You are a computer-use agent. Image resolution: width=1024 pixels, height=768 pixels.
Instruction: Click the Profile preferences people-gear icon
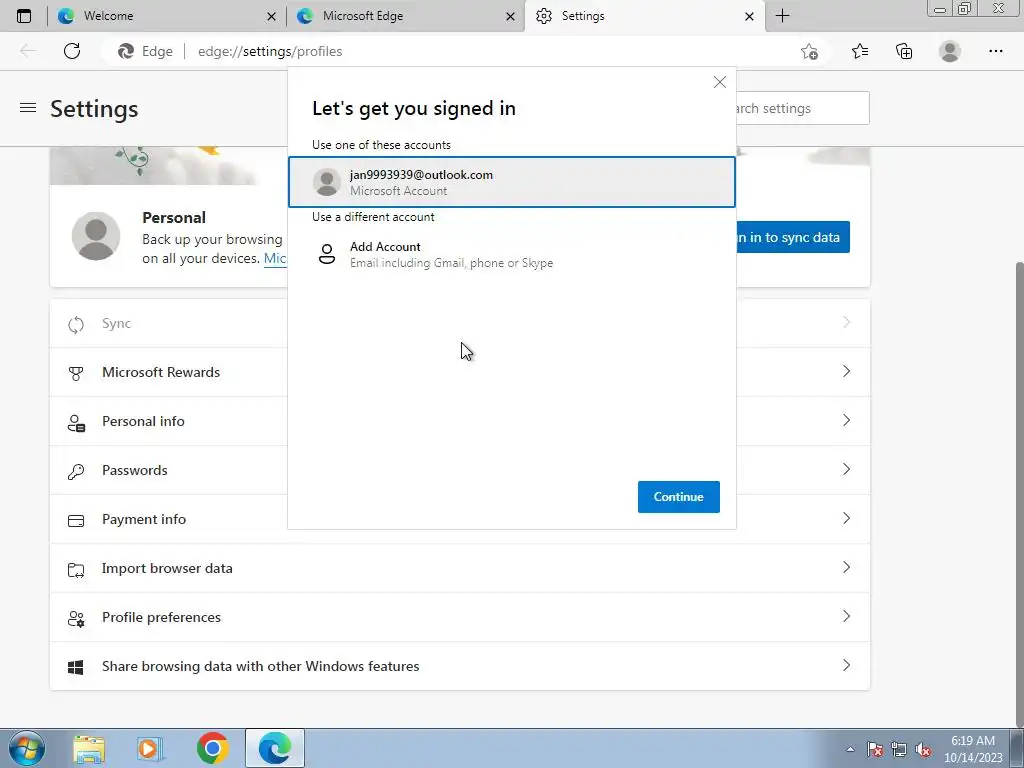coord(76,619)
